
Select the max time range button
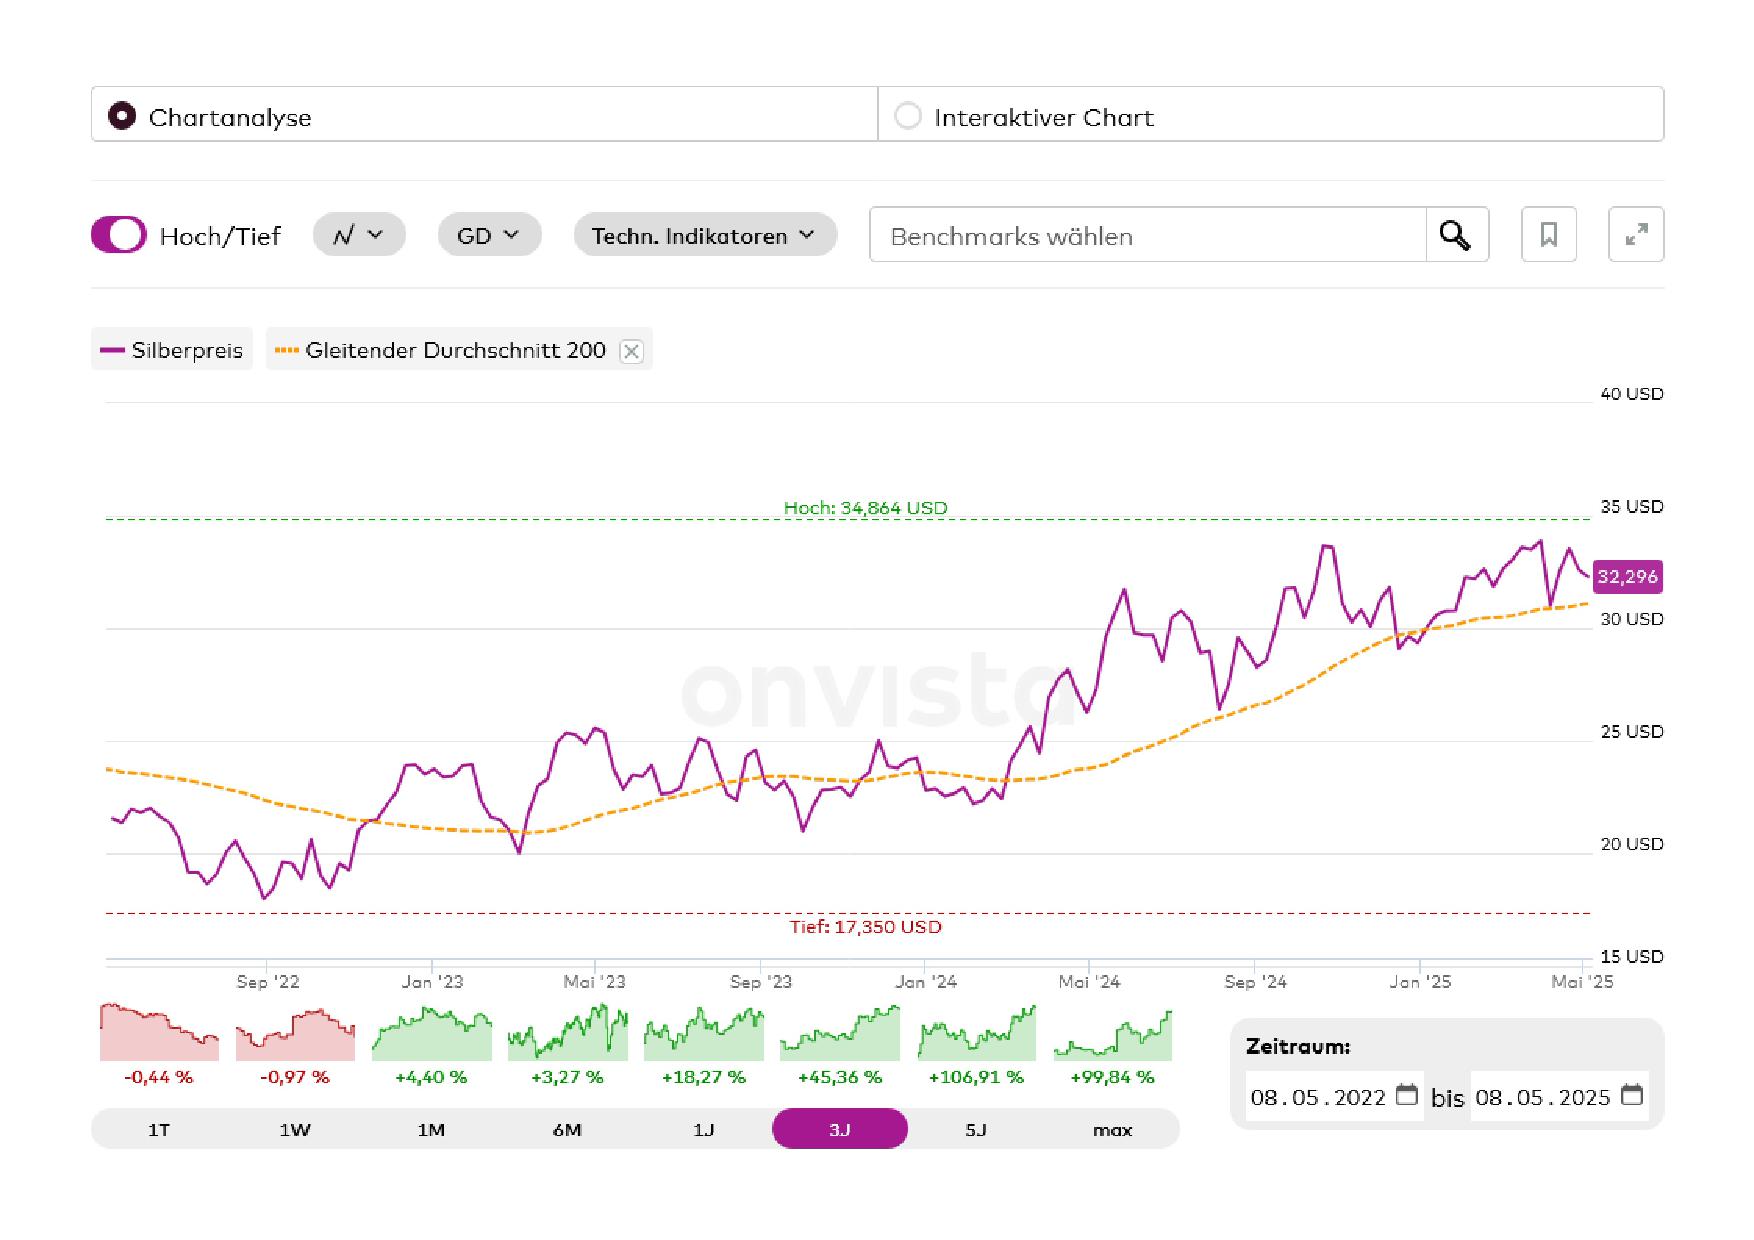tap(1112, 1129)
